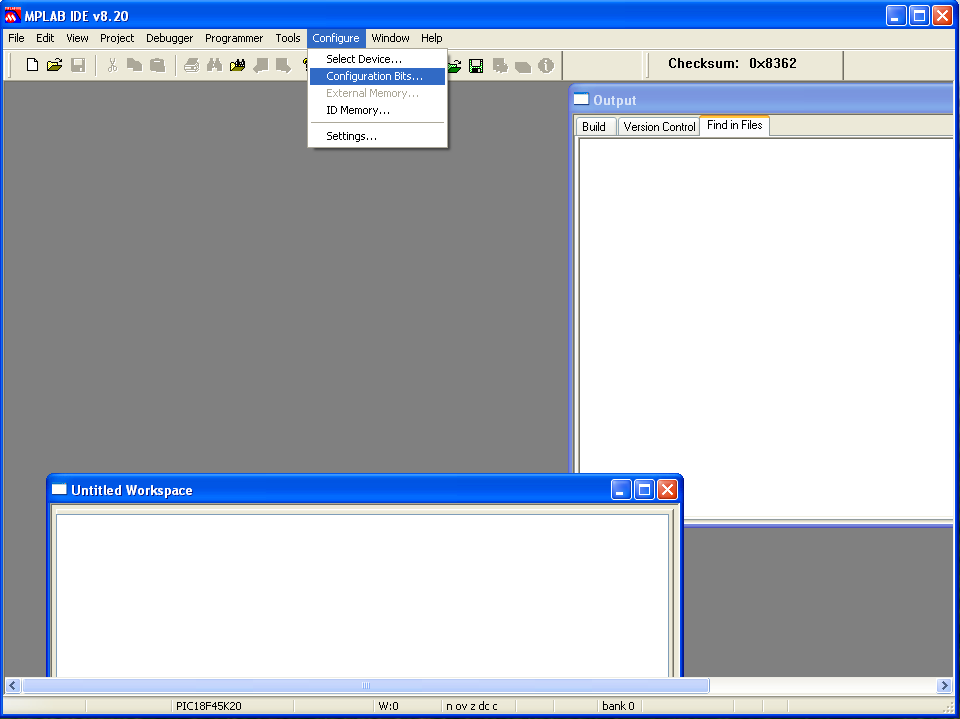Open the Window menu

[x=391, y=38]
